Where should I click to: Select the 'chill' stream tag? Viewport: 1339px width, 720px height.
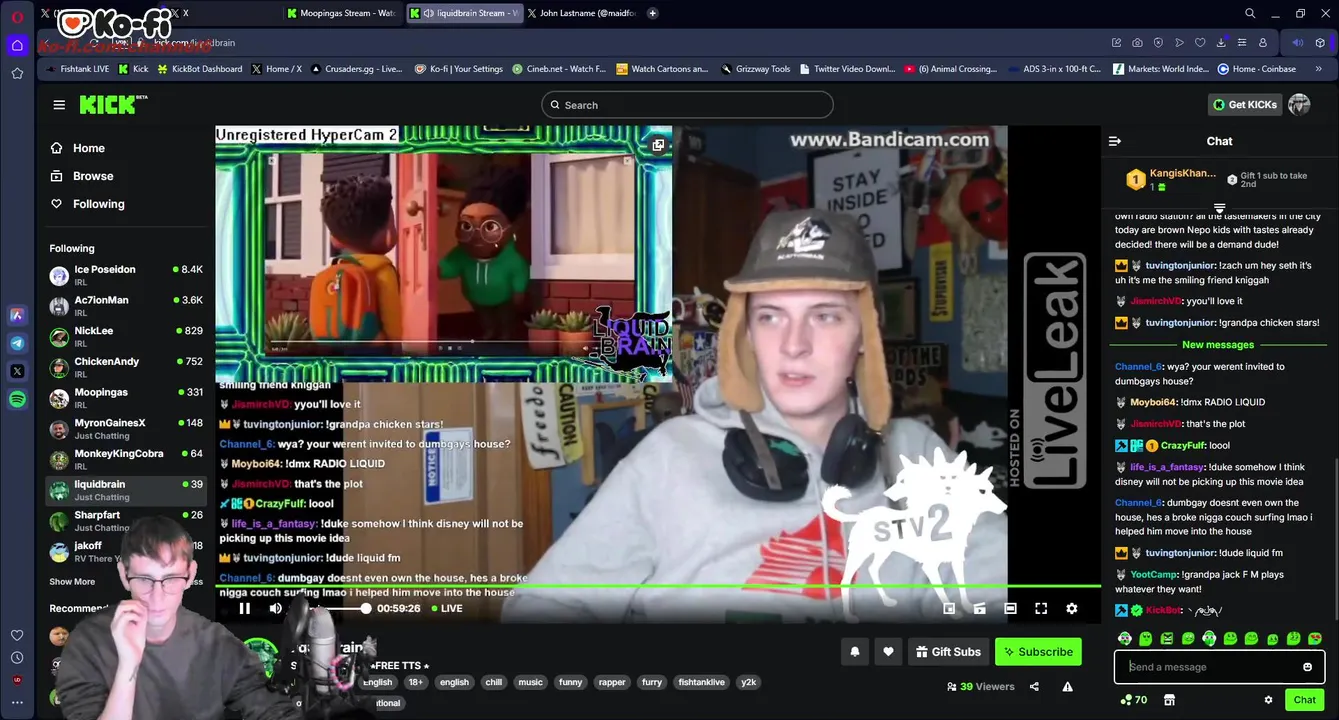[x=494, y=682]
